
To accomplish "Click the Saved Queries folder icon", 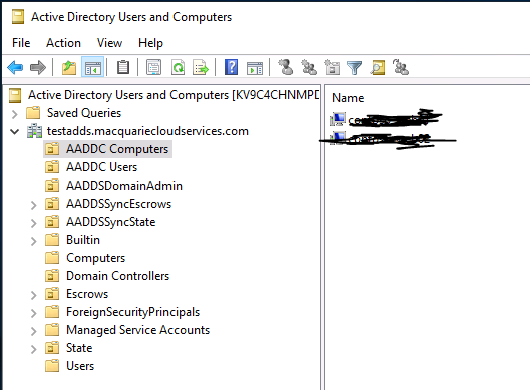I will [33, 113].
